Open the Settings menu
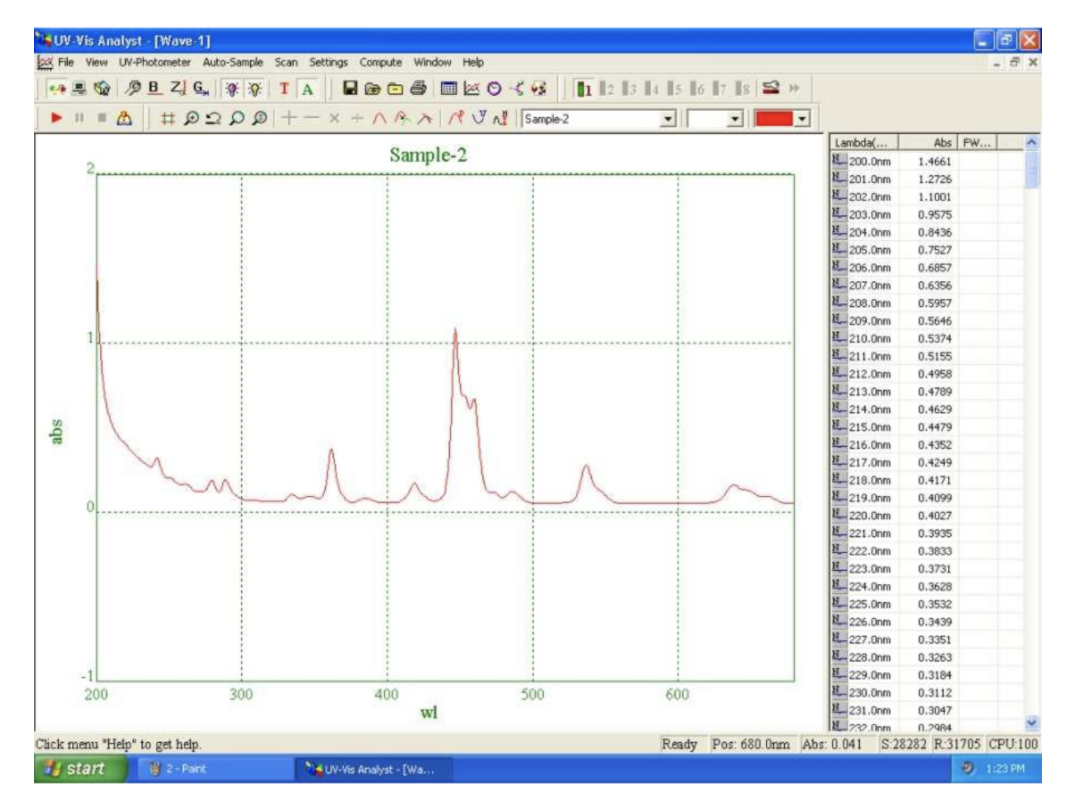The image size is (1066, 800). [x=328, y=63]
